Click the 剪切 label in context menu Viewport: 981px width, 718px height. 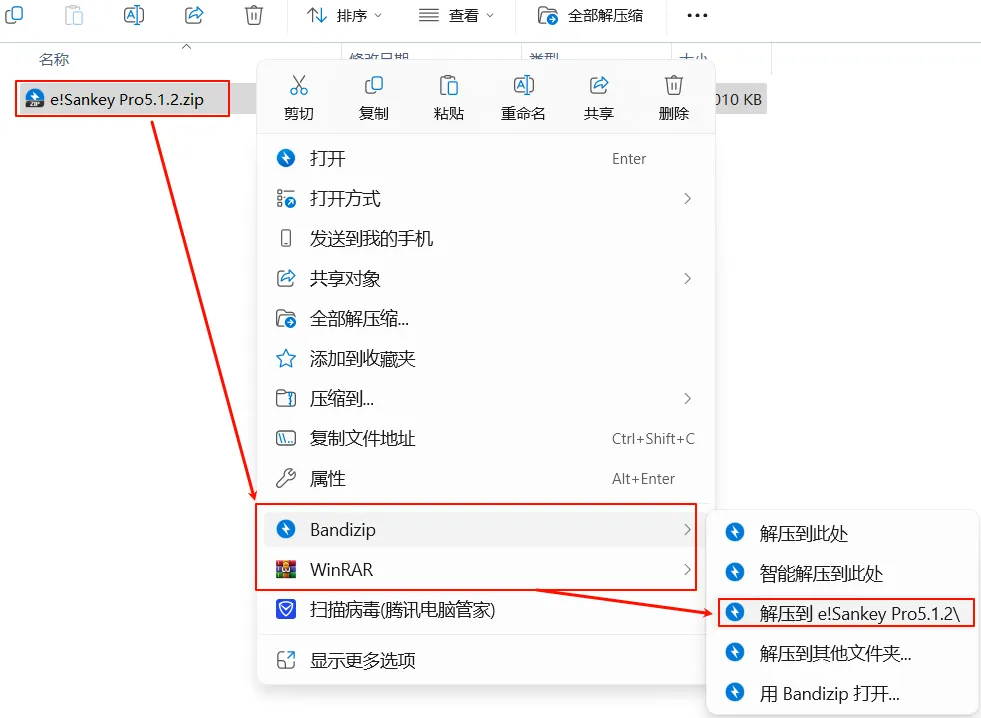click(298, 113)
